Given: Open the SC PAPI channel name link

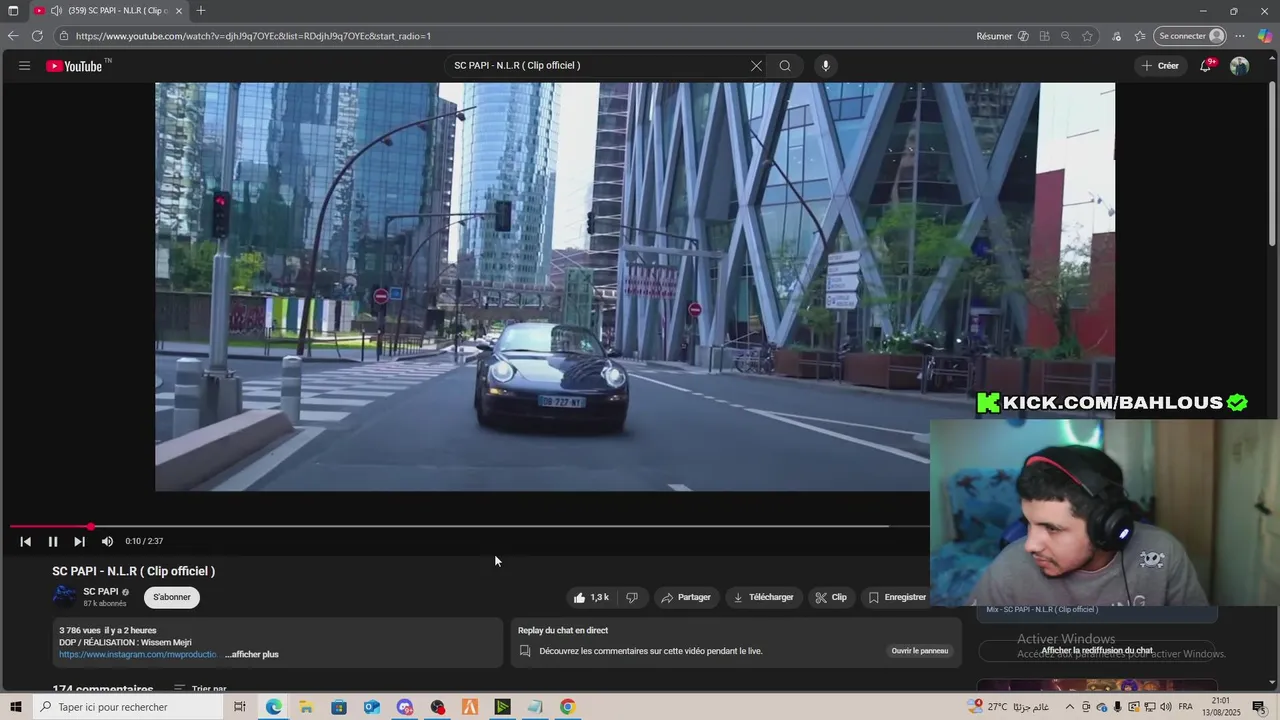Looking at the screenshot, I should pyautogui.click(x=101, y=592).
